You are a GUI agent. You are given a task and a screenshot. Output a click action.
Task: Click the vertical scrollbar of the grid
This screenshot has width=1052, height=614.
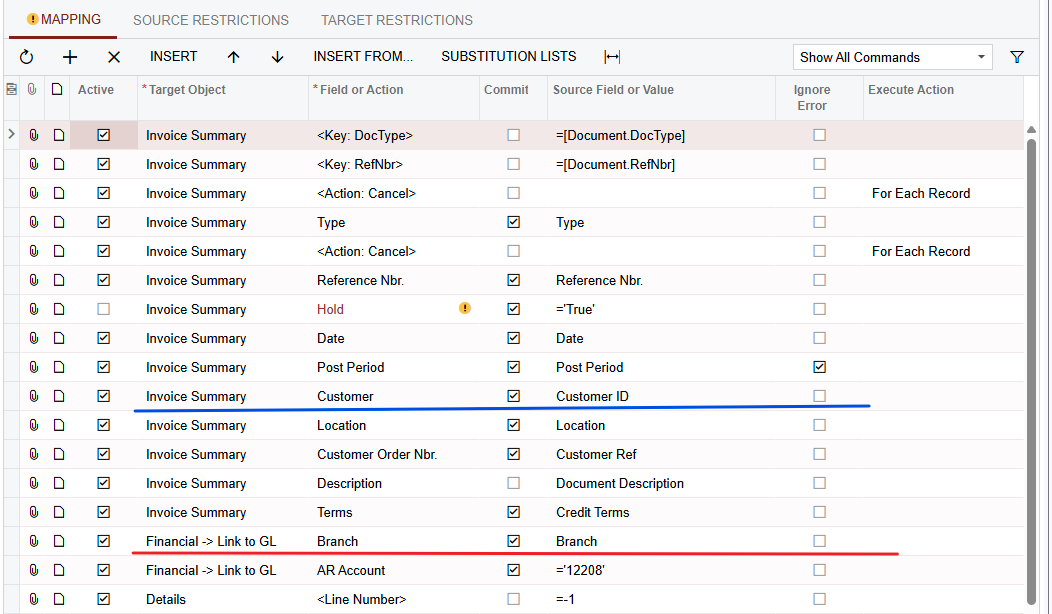pyautogui.click(x=1032, y=369)
